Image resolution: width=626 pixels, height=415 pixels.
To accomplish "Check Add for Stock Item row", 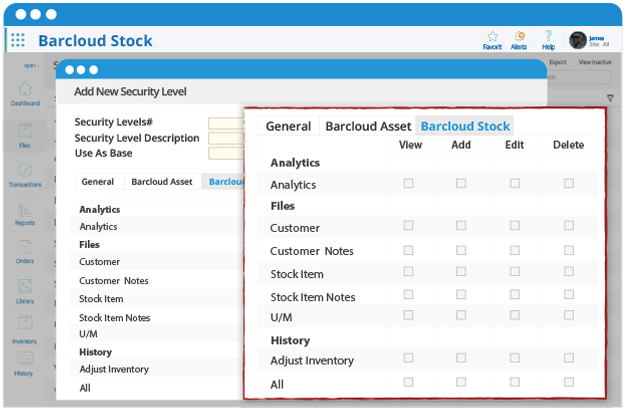I will pos(461,272).
